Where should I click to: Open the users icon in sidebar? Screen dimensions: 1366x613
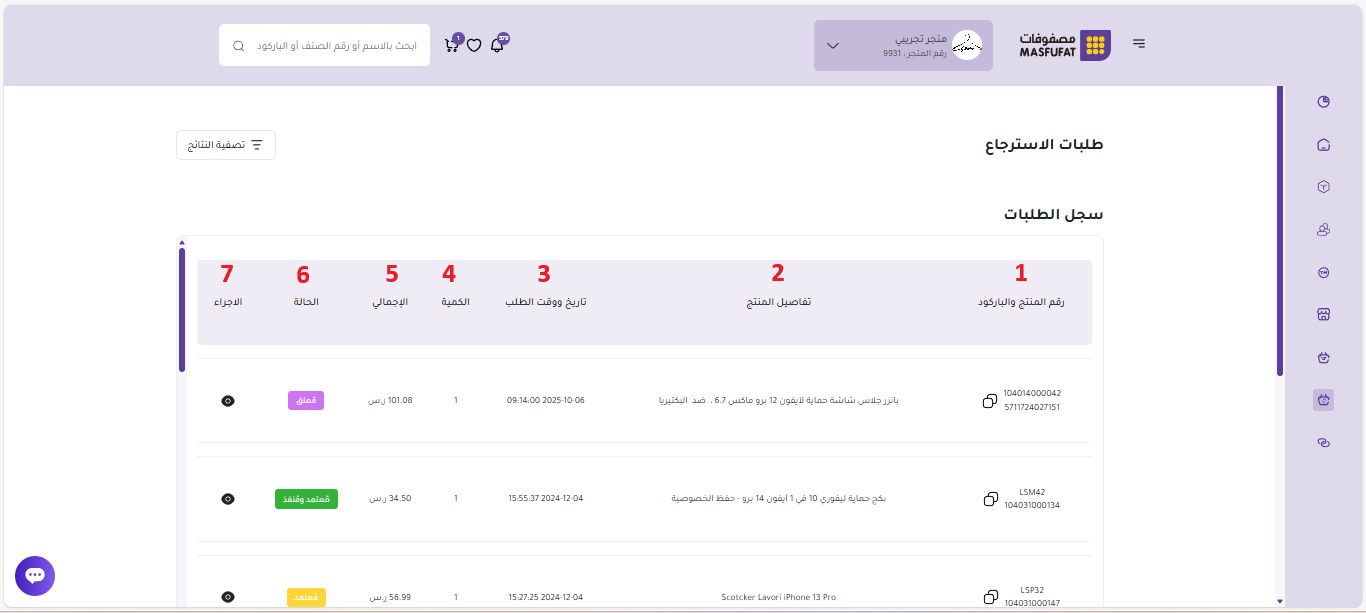pos(1323,230)
